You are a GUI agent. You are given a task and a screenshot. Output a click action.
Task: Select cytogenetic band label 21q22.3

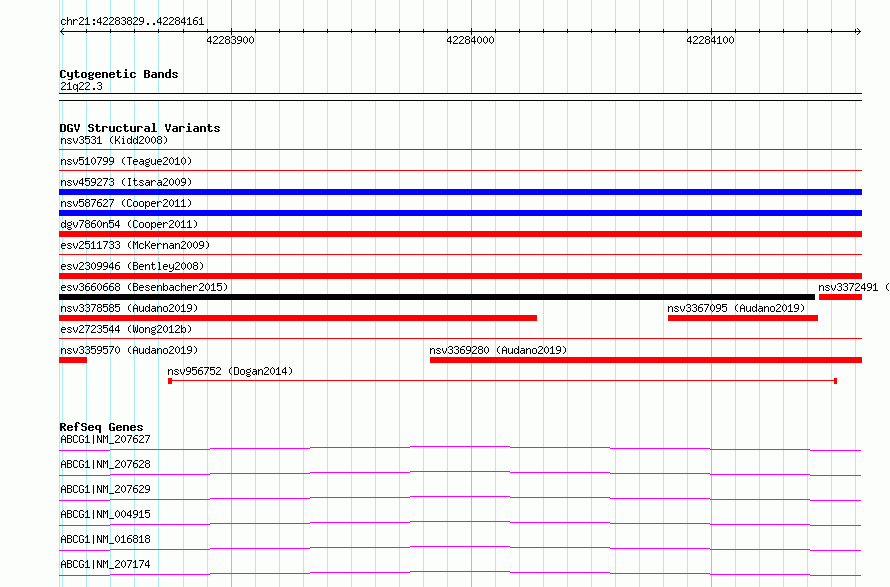tap(81, 86)
